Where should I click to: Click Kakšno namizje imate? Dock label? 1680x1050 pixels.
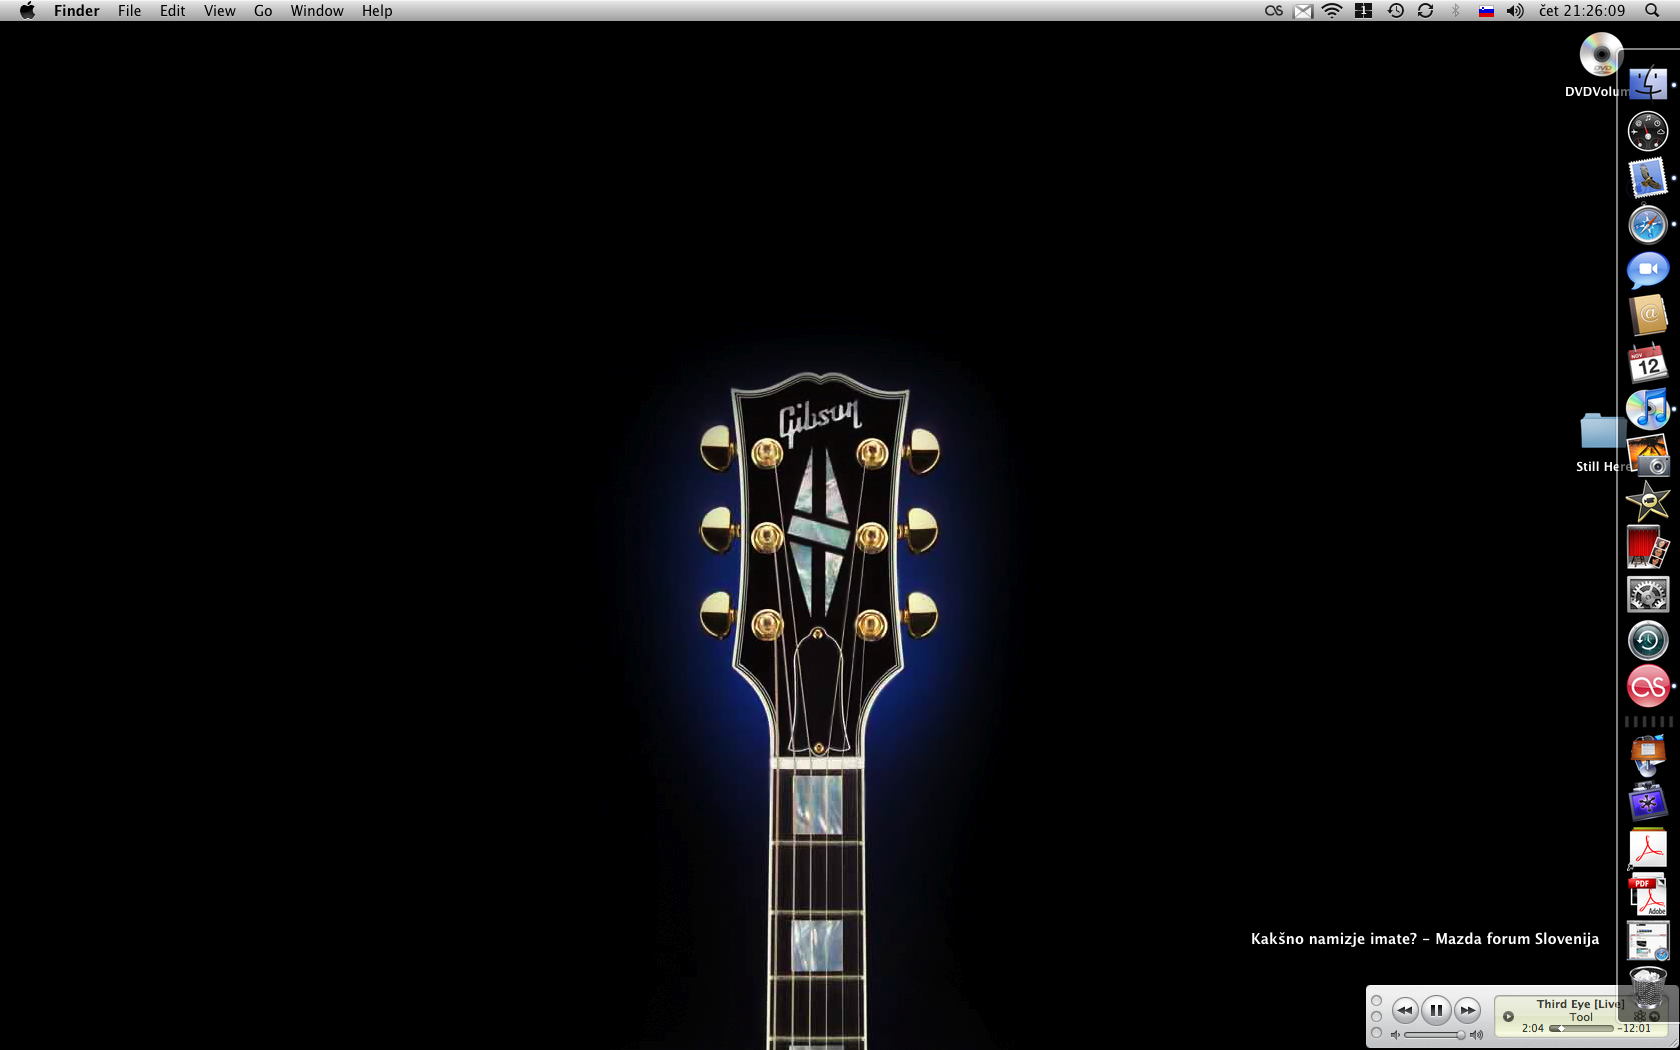pos(1425,939)
